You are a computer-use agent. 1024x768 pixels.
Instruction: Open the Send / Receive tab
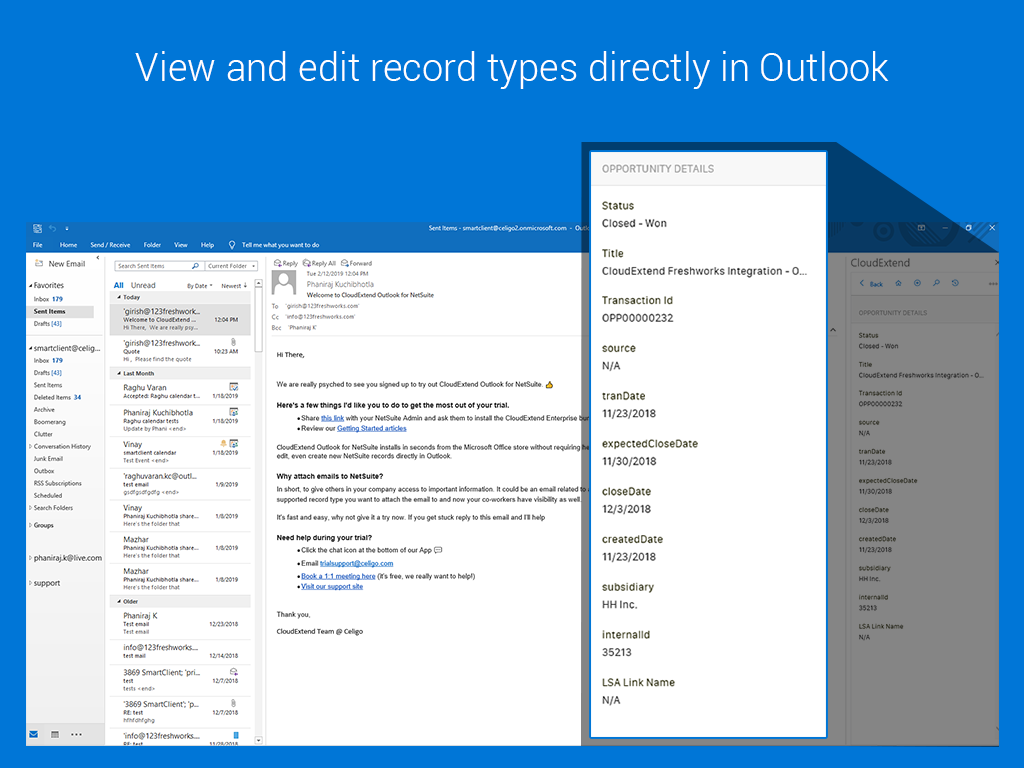click(x=110, y=245)
